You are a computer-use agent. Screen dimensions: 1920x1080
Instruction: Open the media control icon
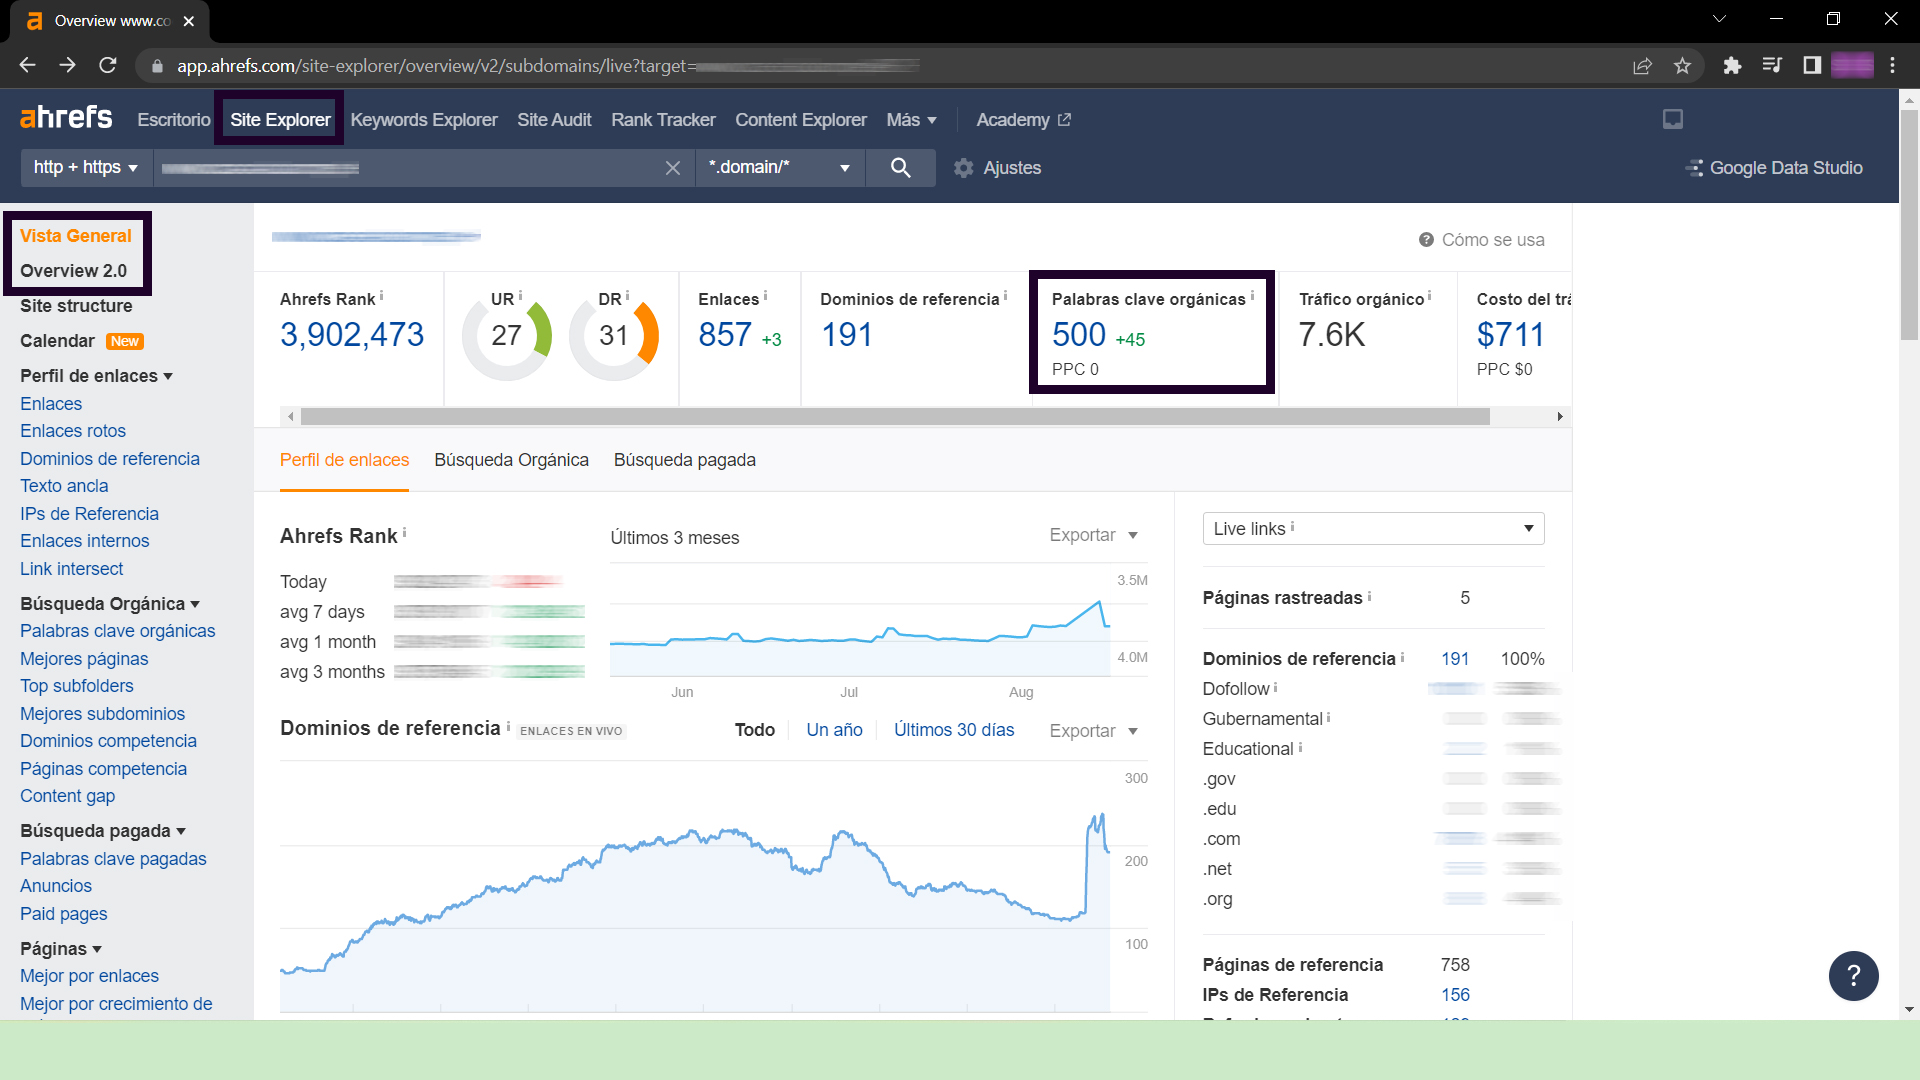pos(1772,65)
